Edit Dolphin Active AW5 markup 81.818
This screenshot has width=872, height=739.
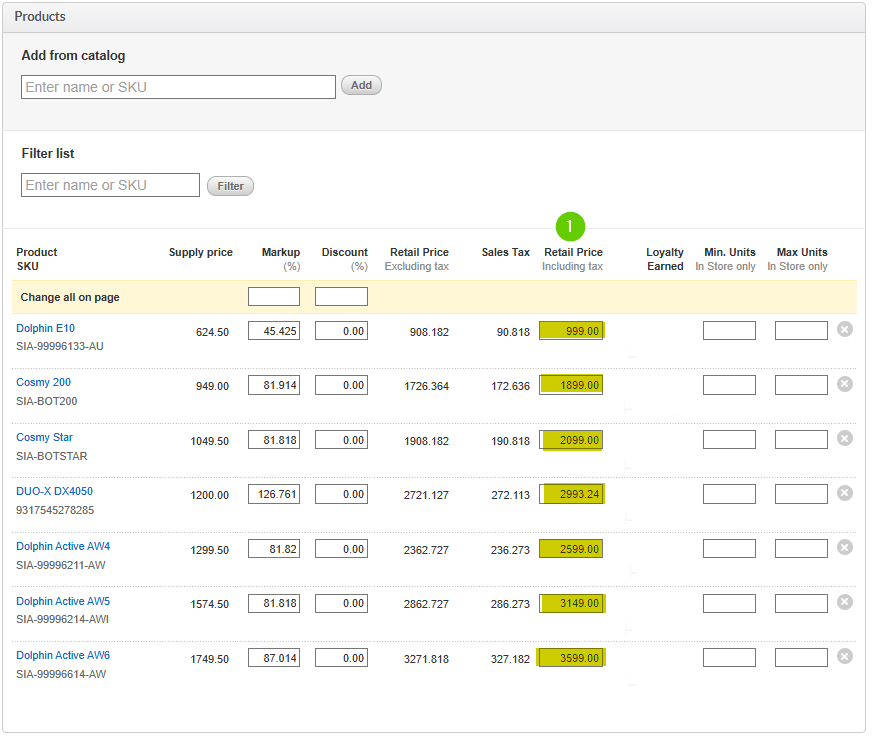tap(274, 603)
